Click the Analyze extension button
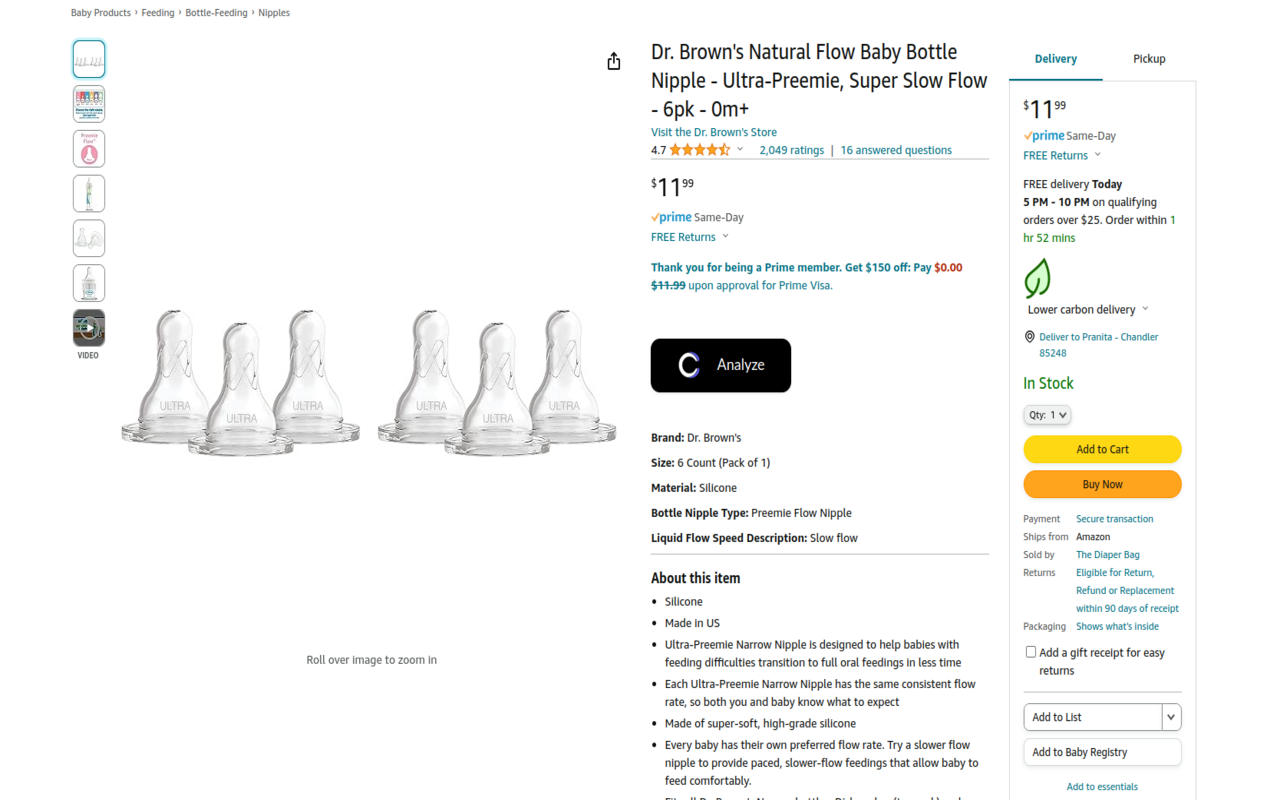This screenshot has width=1280, height=800. coord(720,365)
